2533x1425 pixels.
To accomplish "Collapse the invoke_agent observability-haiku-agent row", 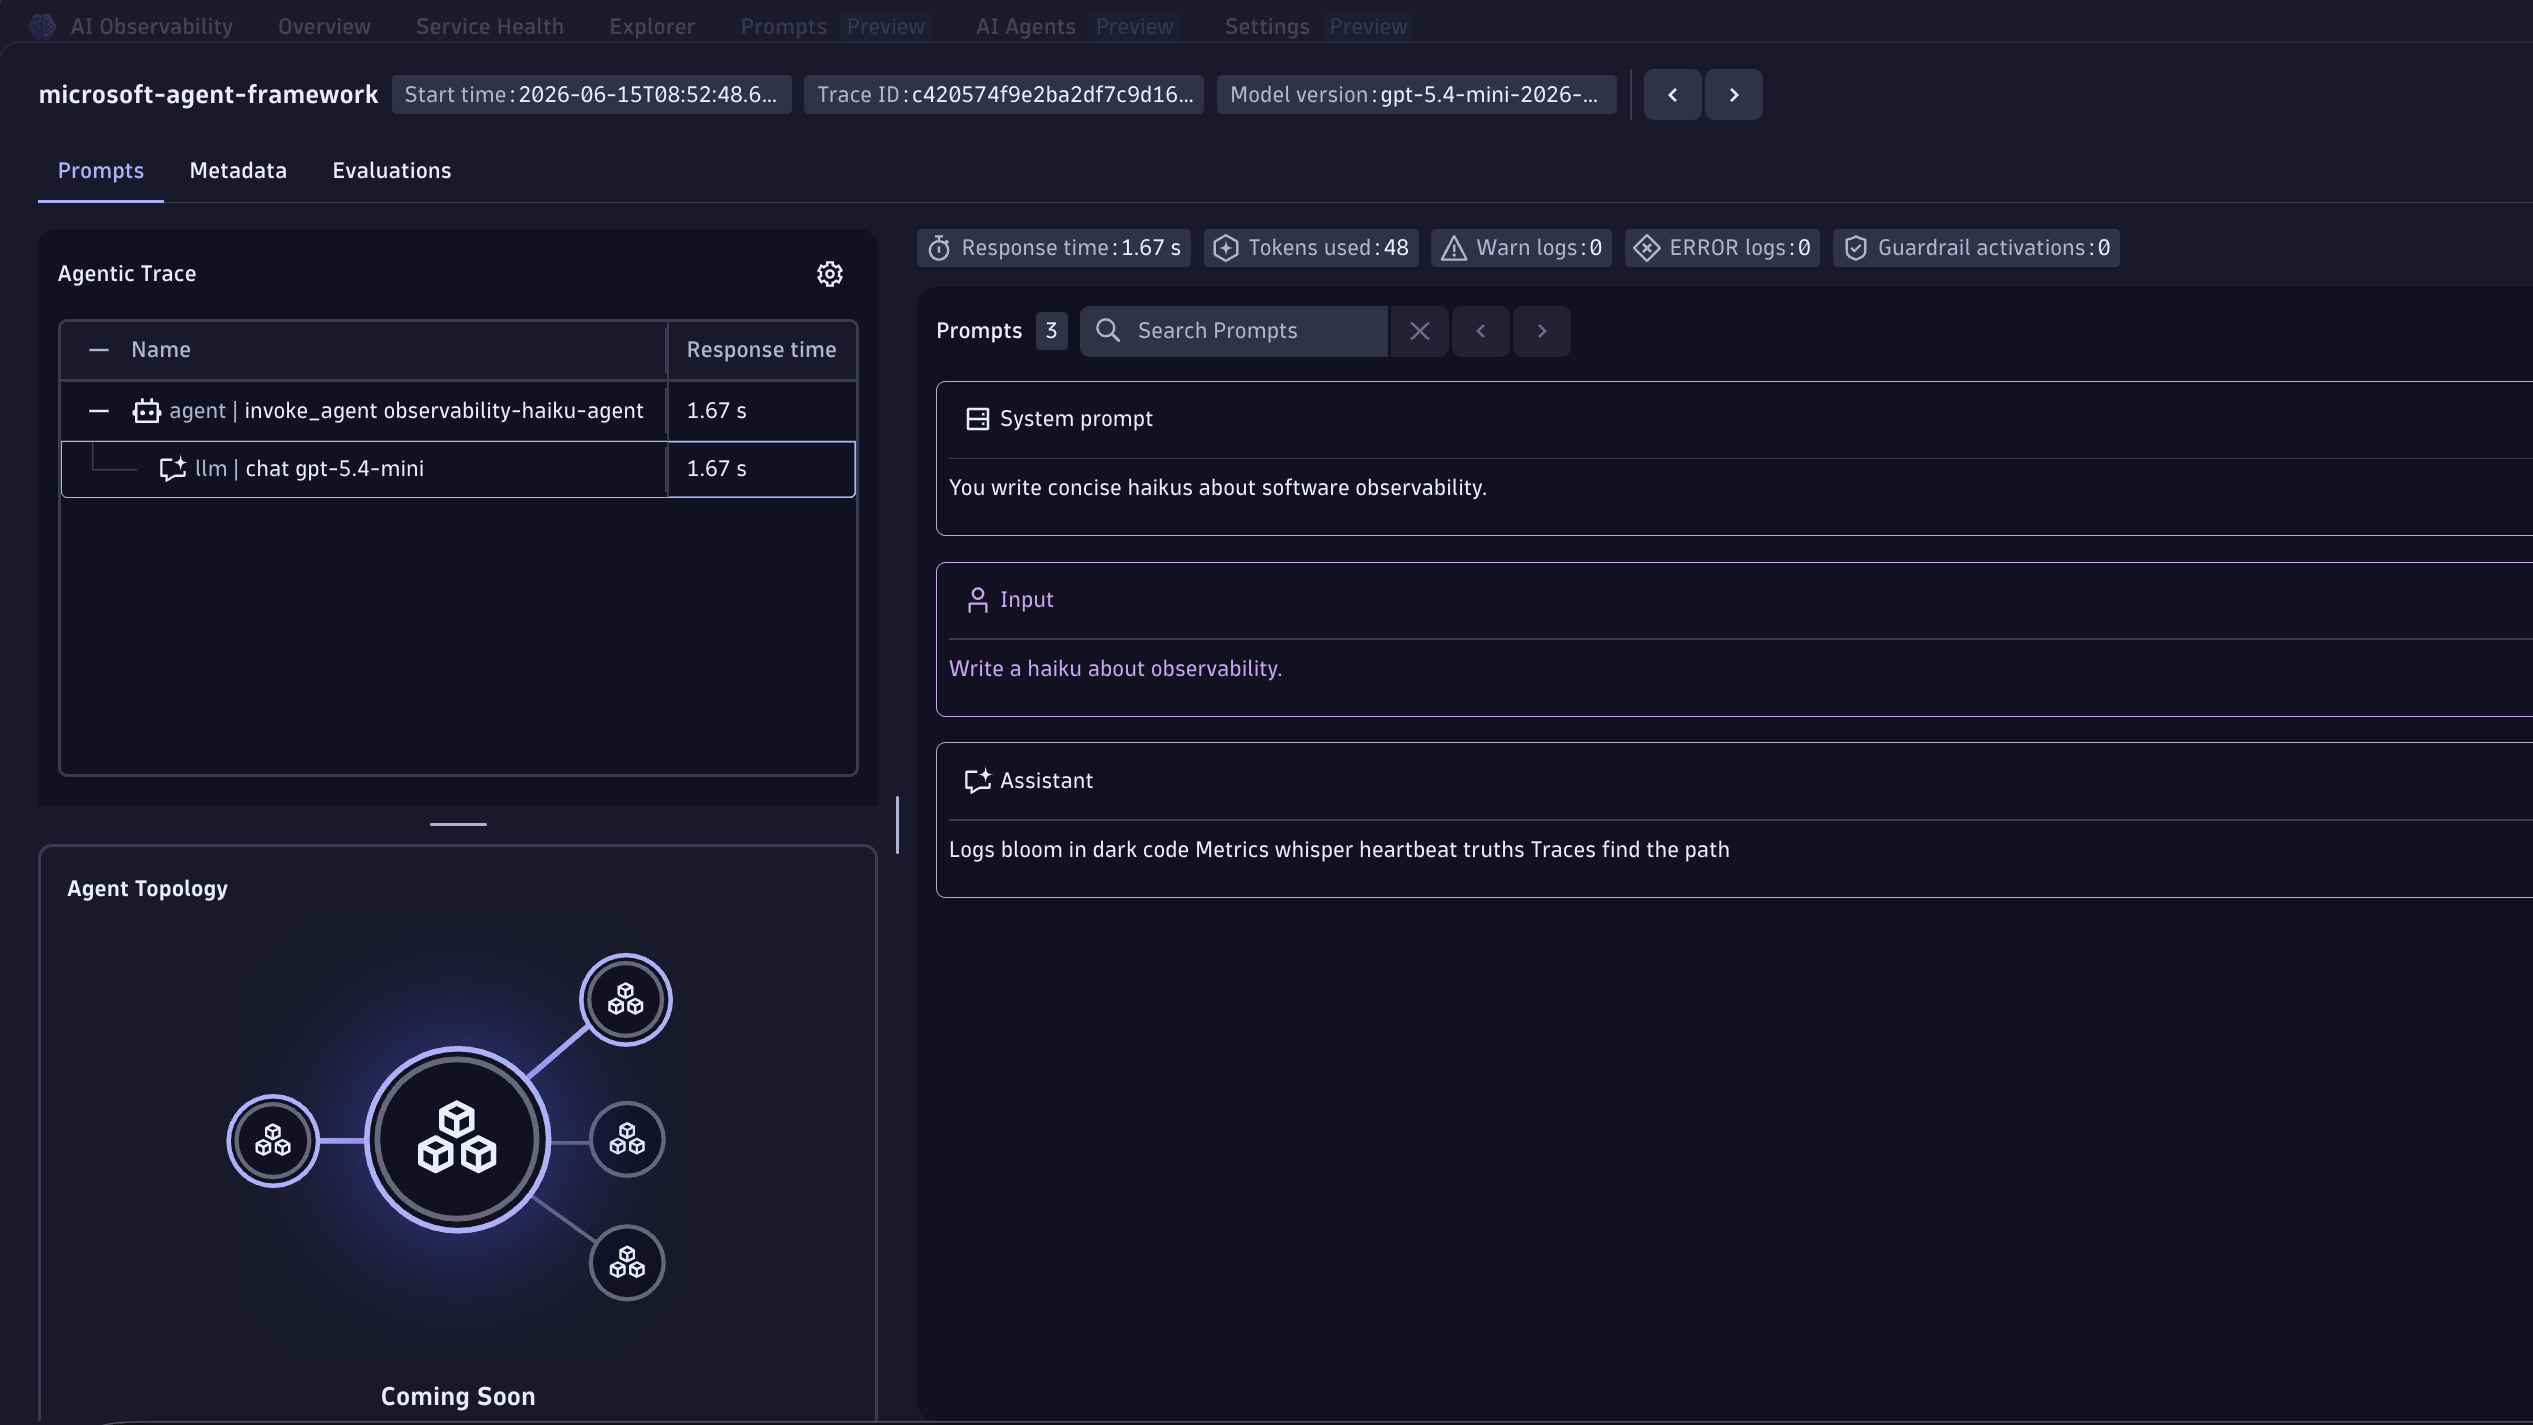I will coord(98,411).
